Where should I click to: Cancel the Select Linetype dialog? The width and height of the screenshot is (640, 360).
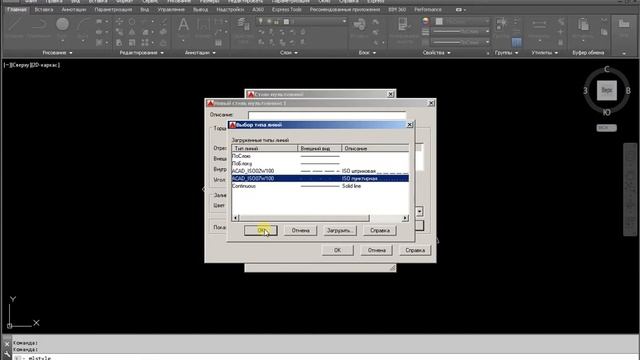tap(300, 231)
